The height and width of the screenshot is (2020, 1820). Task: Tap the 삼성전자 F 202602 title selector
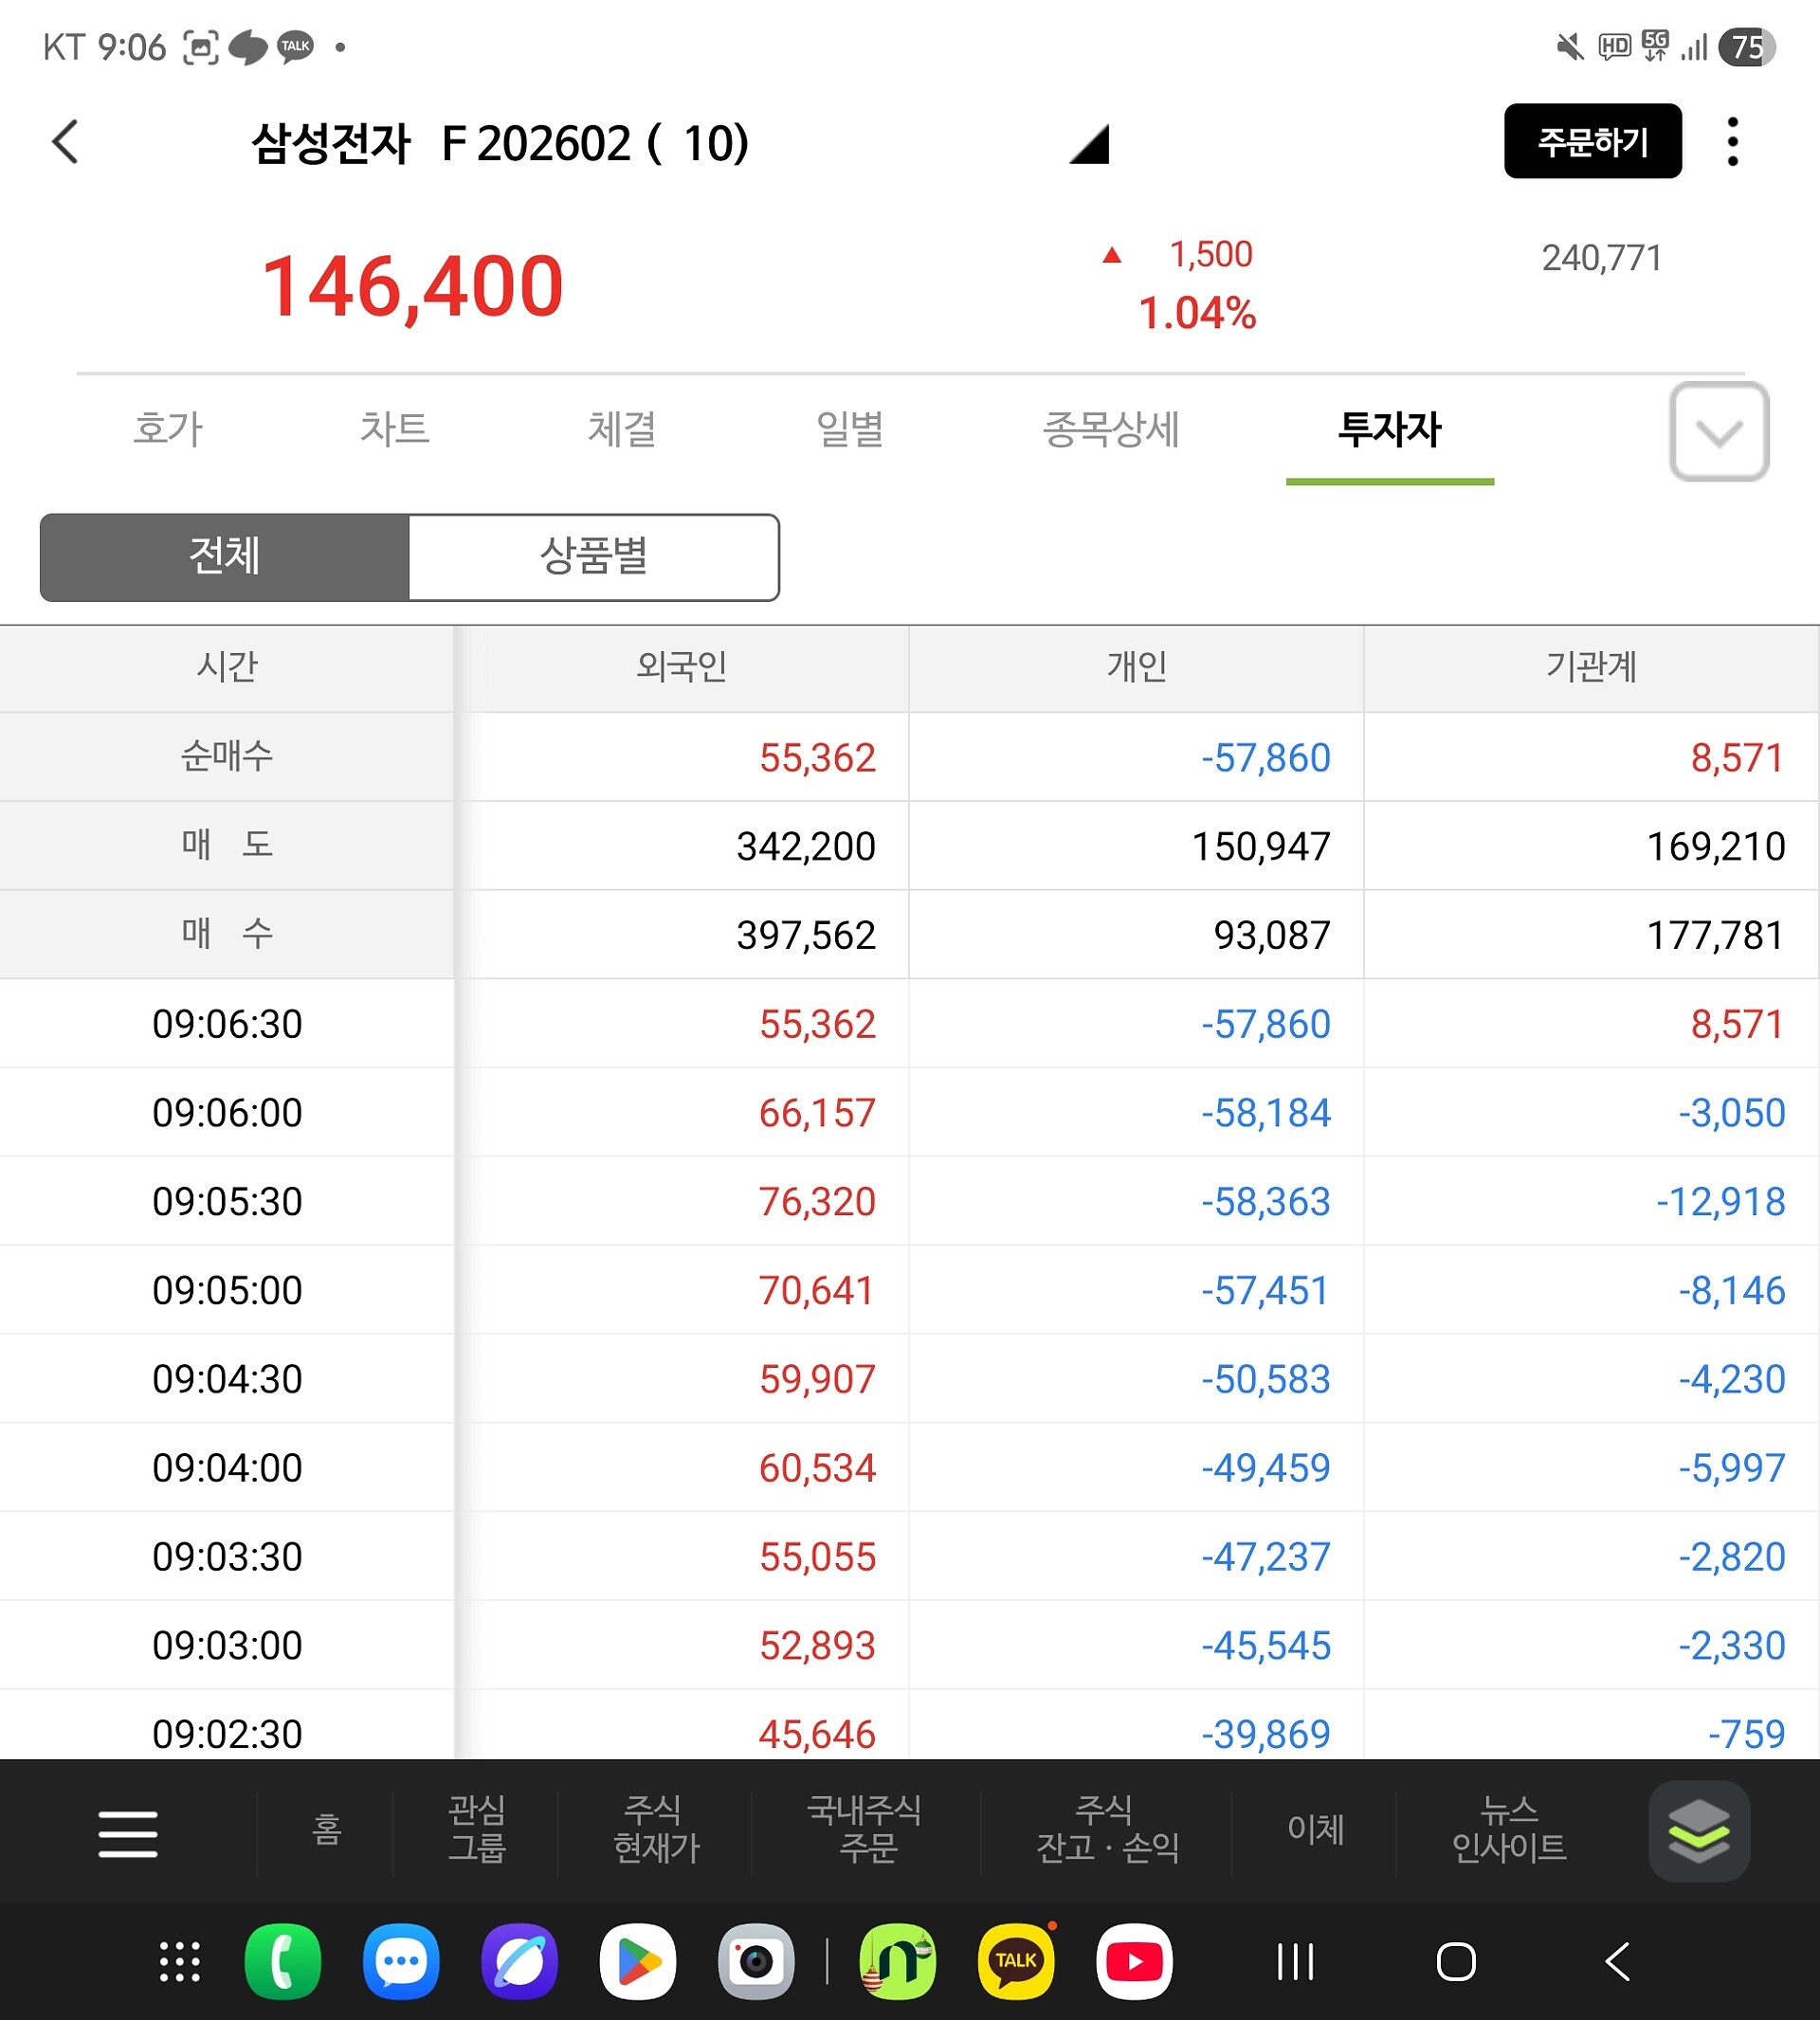[500, 143]
